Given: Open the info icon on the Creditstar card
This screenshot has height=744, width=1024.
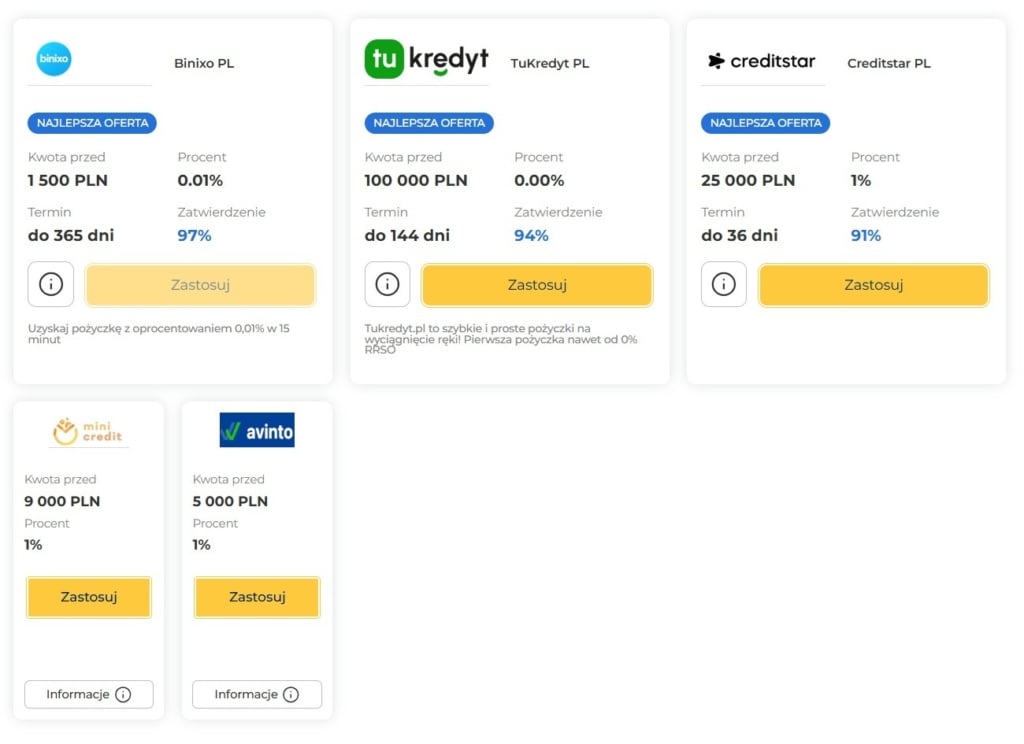Looking at the screenshot, I should (x=723, y=284).
